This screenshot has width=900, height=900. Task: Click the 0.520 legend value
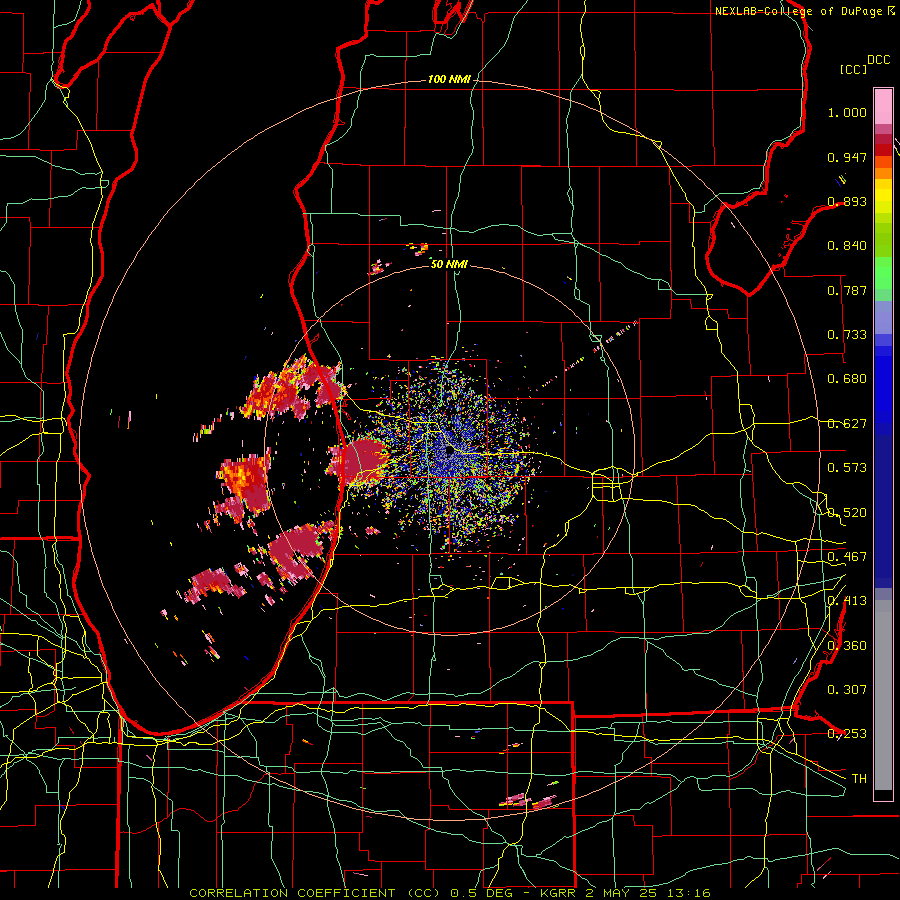point(847,513)
